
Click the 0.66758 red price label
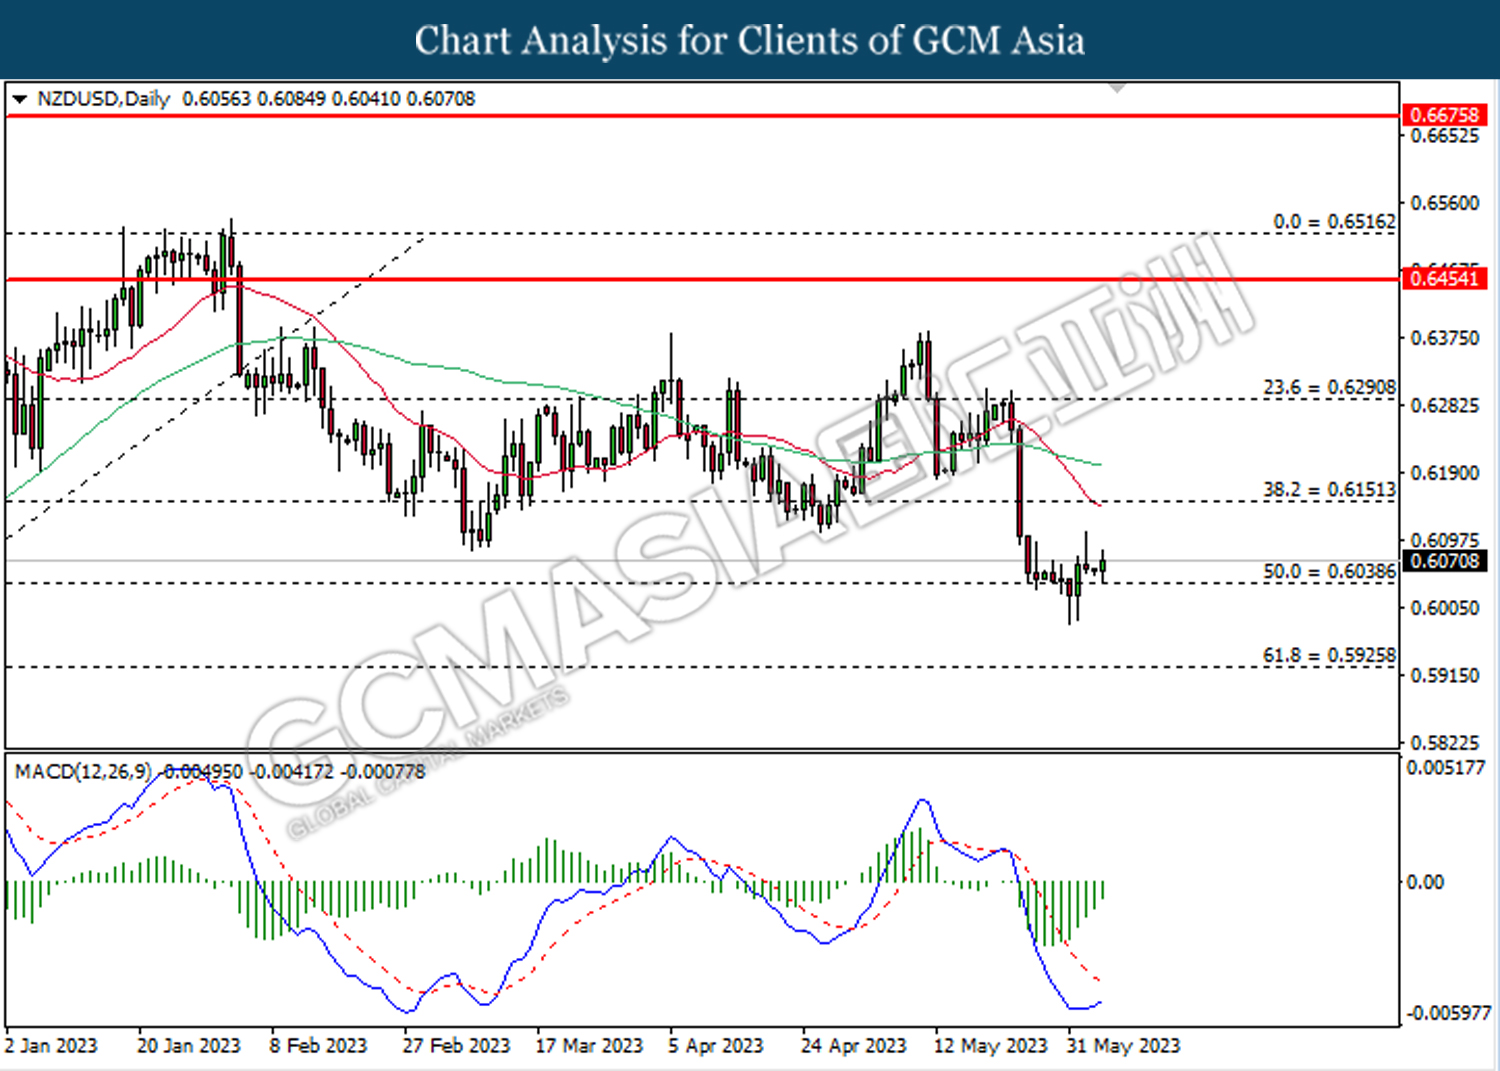(x=1443, y=115)
